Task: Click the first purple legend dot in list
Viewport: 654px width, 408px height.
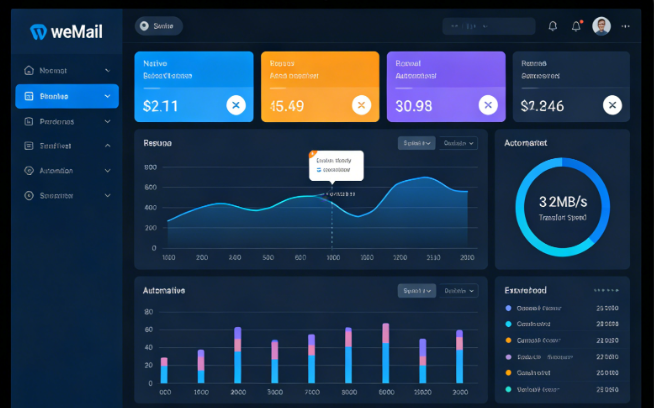Action: pyautogui.click(x=508, y=308)
